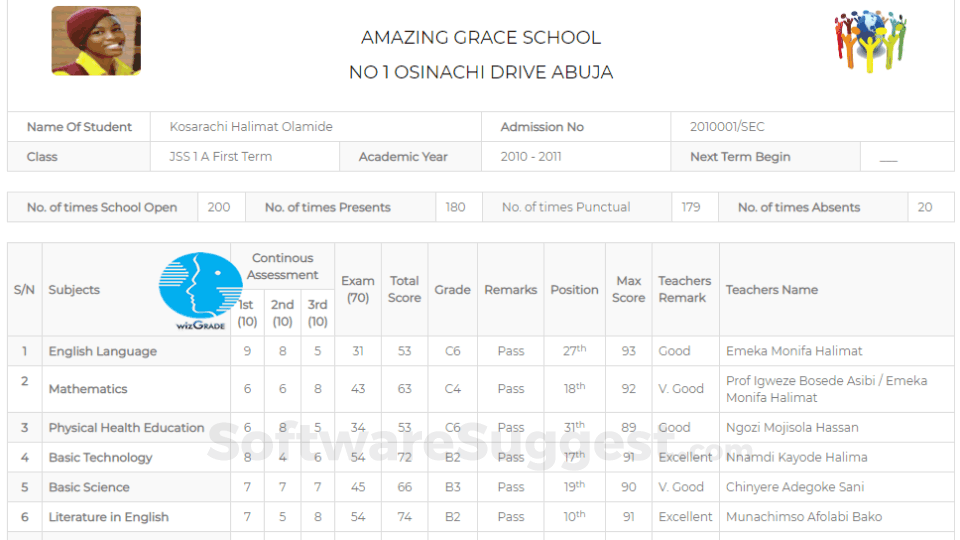Click the Academic Year 2010 - 2011 value
This screenshot has width=960, height=540.
531,157
